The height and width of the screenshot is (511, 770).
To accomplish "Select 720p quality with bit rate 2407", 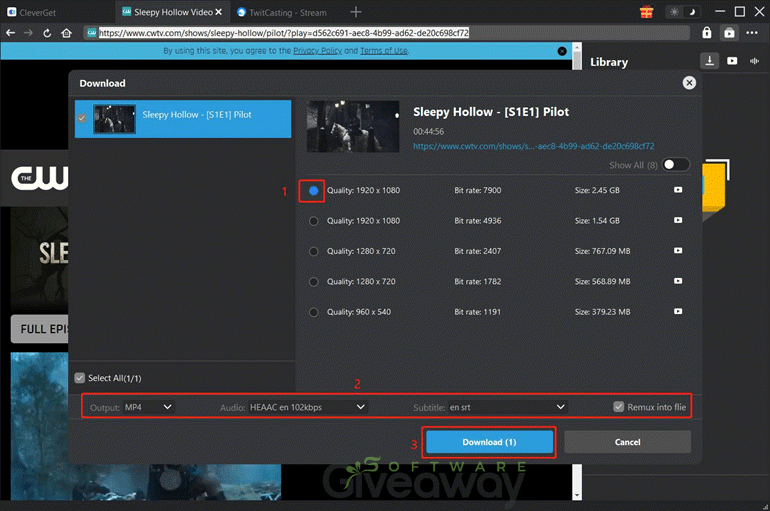I will tap(313, 251).
